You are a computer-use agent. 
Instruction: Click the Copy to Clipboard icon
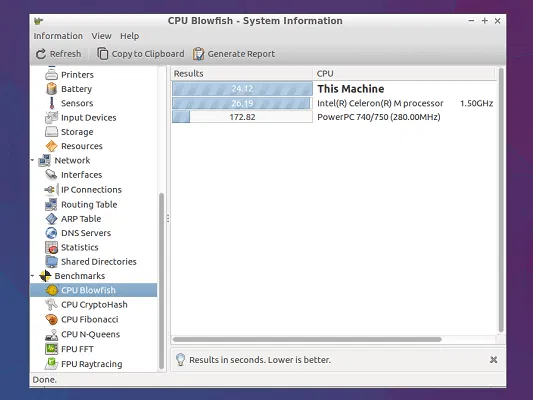coord(103,54)
